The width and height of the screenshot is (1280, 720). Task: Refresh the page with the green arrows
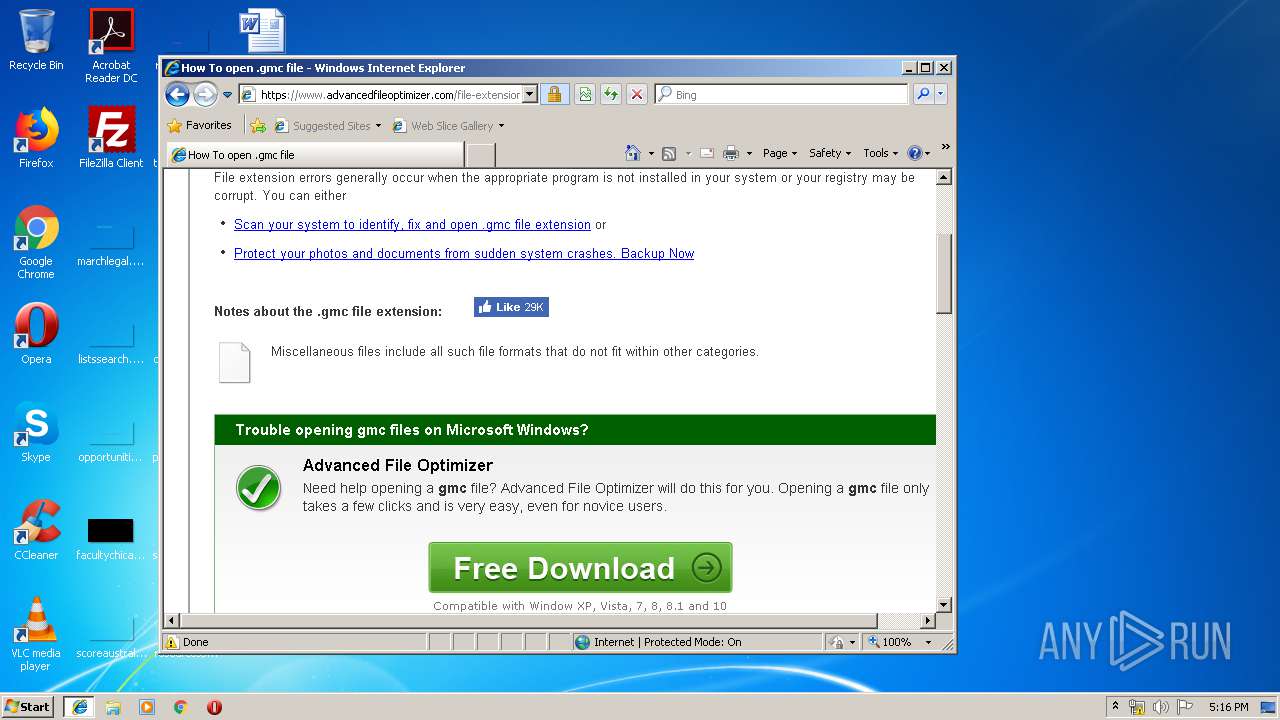pos(610,94)
